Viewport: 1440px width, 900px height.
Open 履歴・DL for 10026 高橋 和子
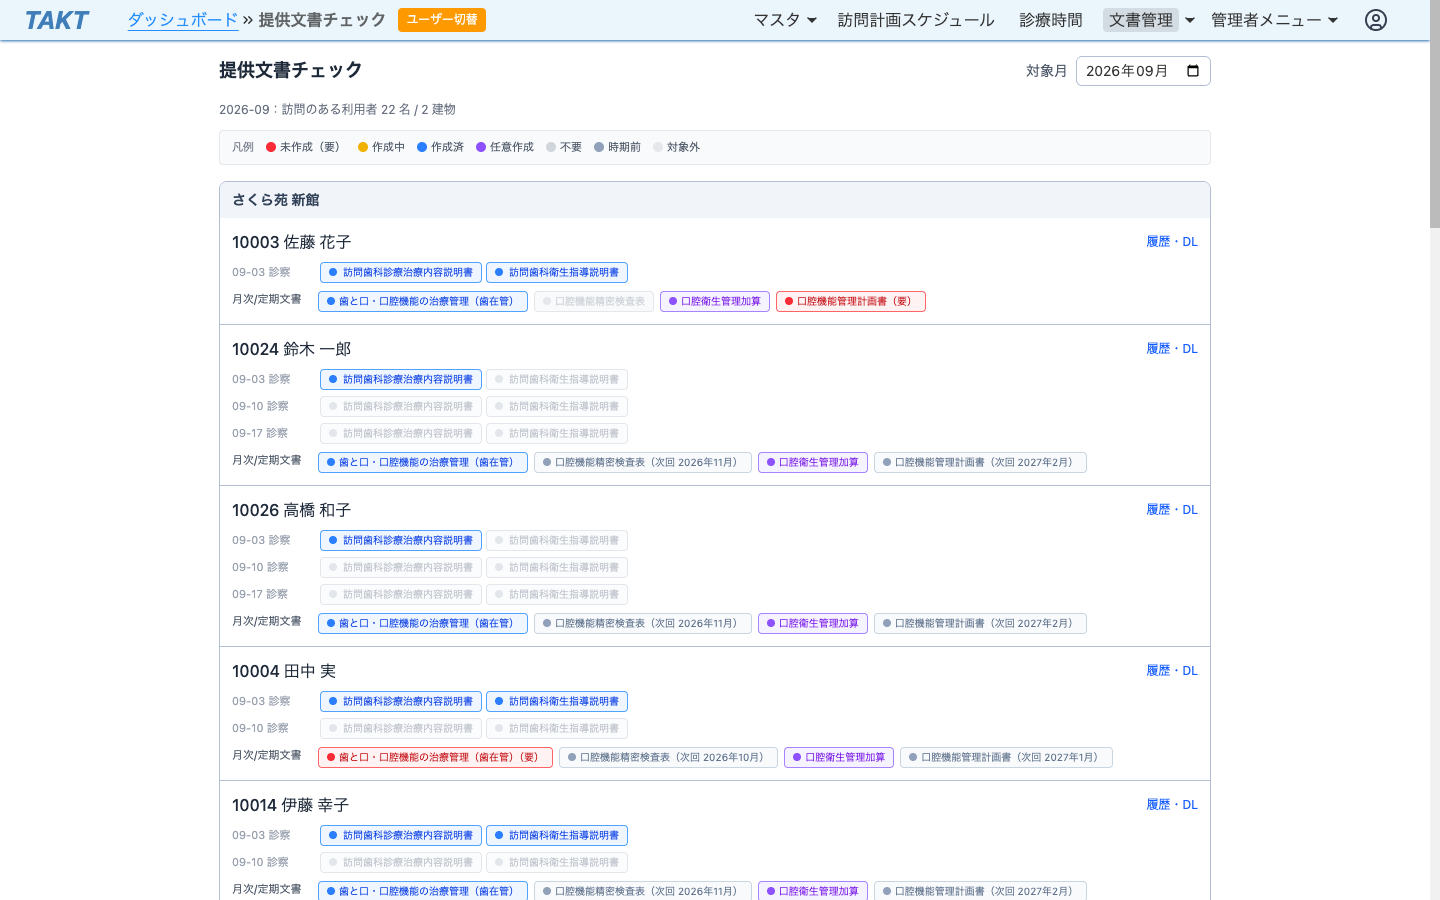tap(1172, 510)
